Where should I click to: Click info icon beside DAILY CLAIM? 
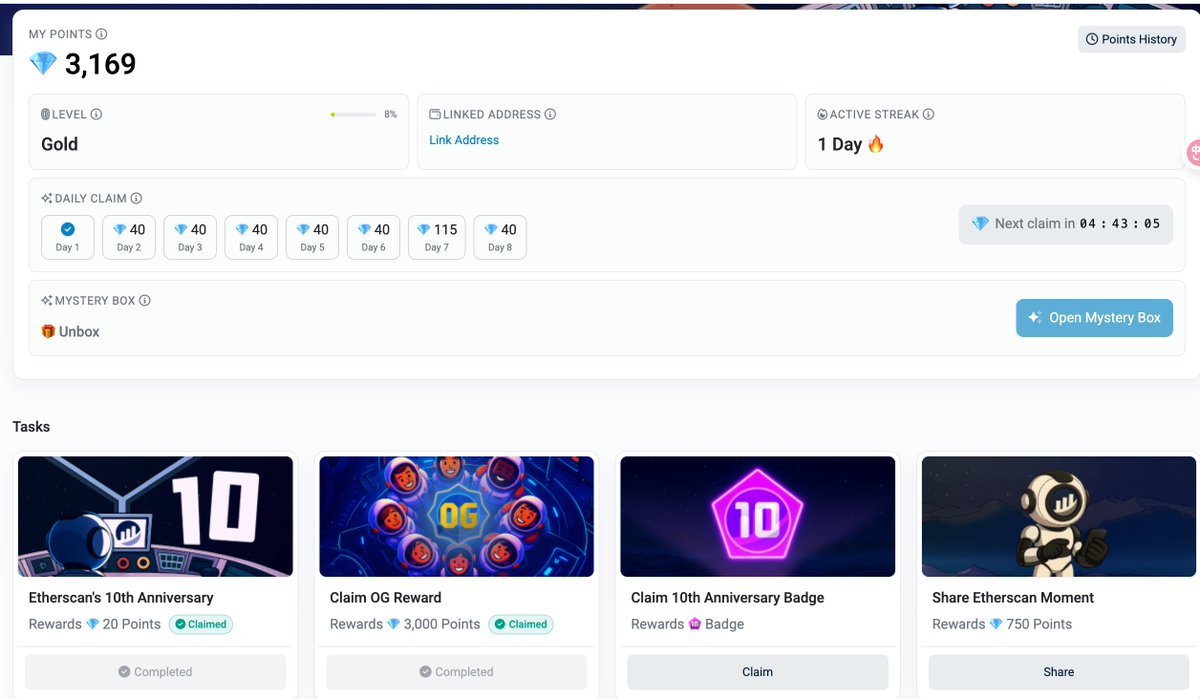click(x=136, y=198)
